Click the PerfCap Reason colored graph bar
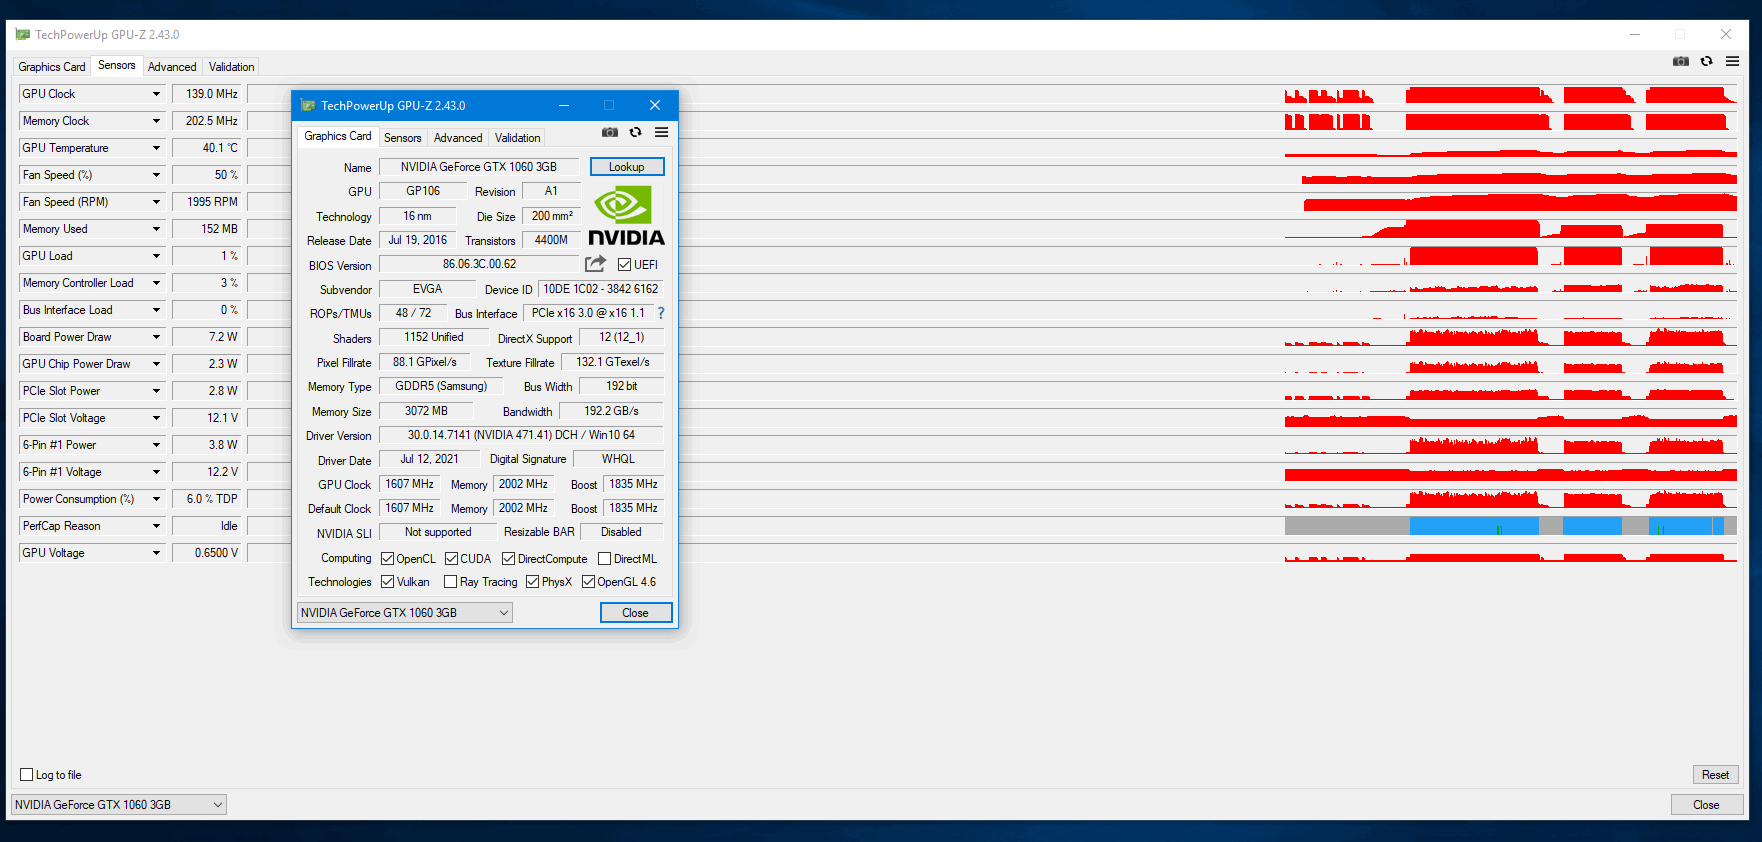Screen dimensions: 1762x842 click(1511, 526)
